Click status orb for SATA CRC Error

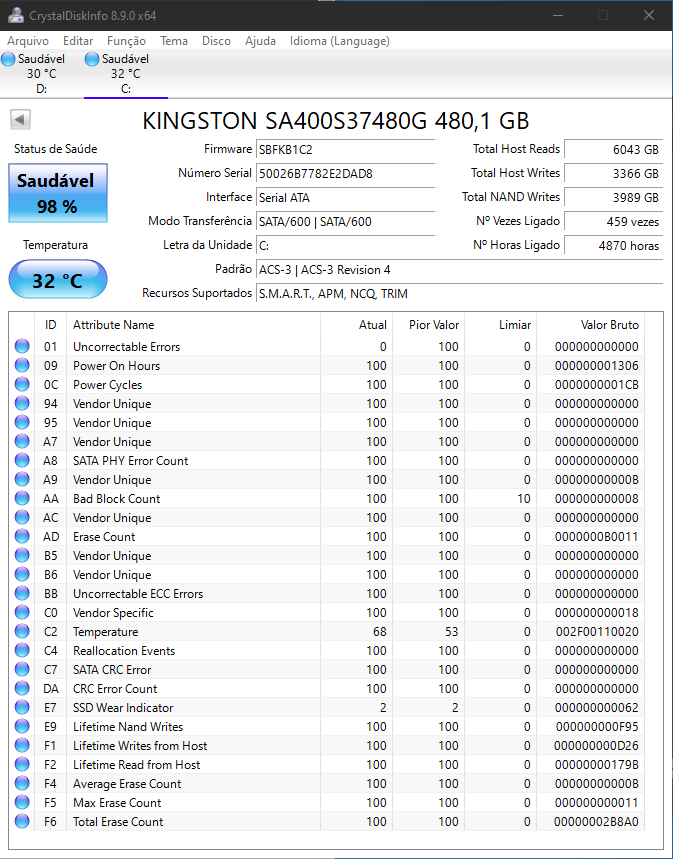tap(22, 669)
